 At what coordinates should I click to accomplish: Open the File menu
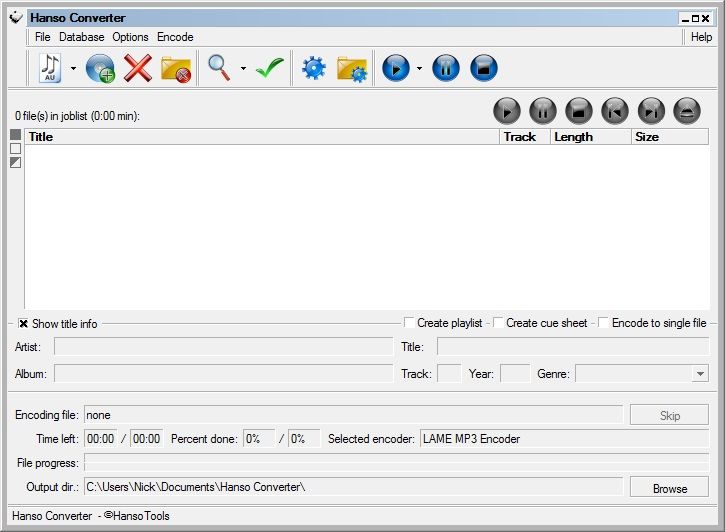[x=43, y=37]
